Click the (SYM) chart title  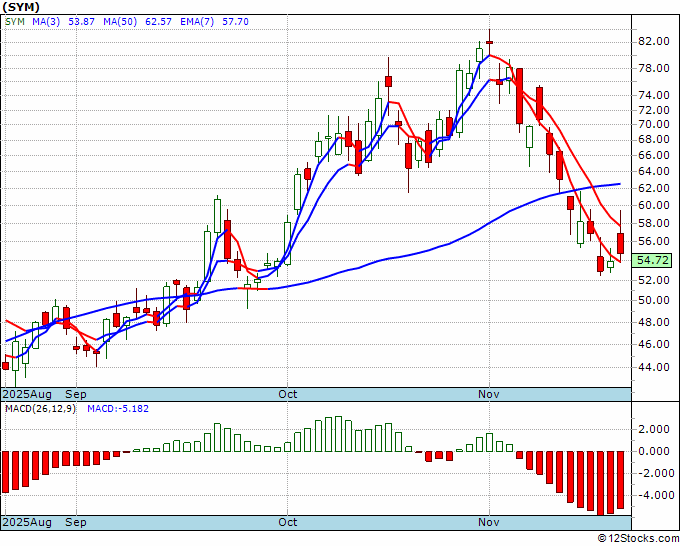click(x=21, y=7)
